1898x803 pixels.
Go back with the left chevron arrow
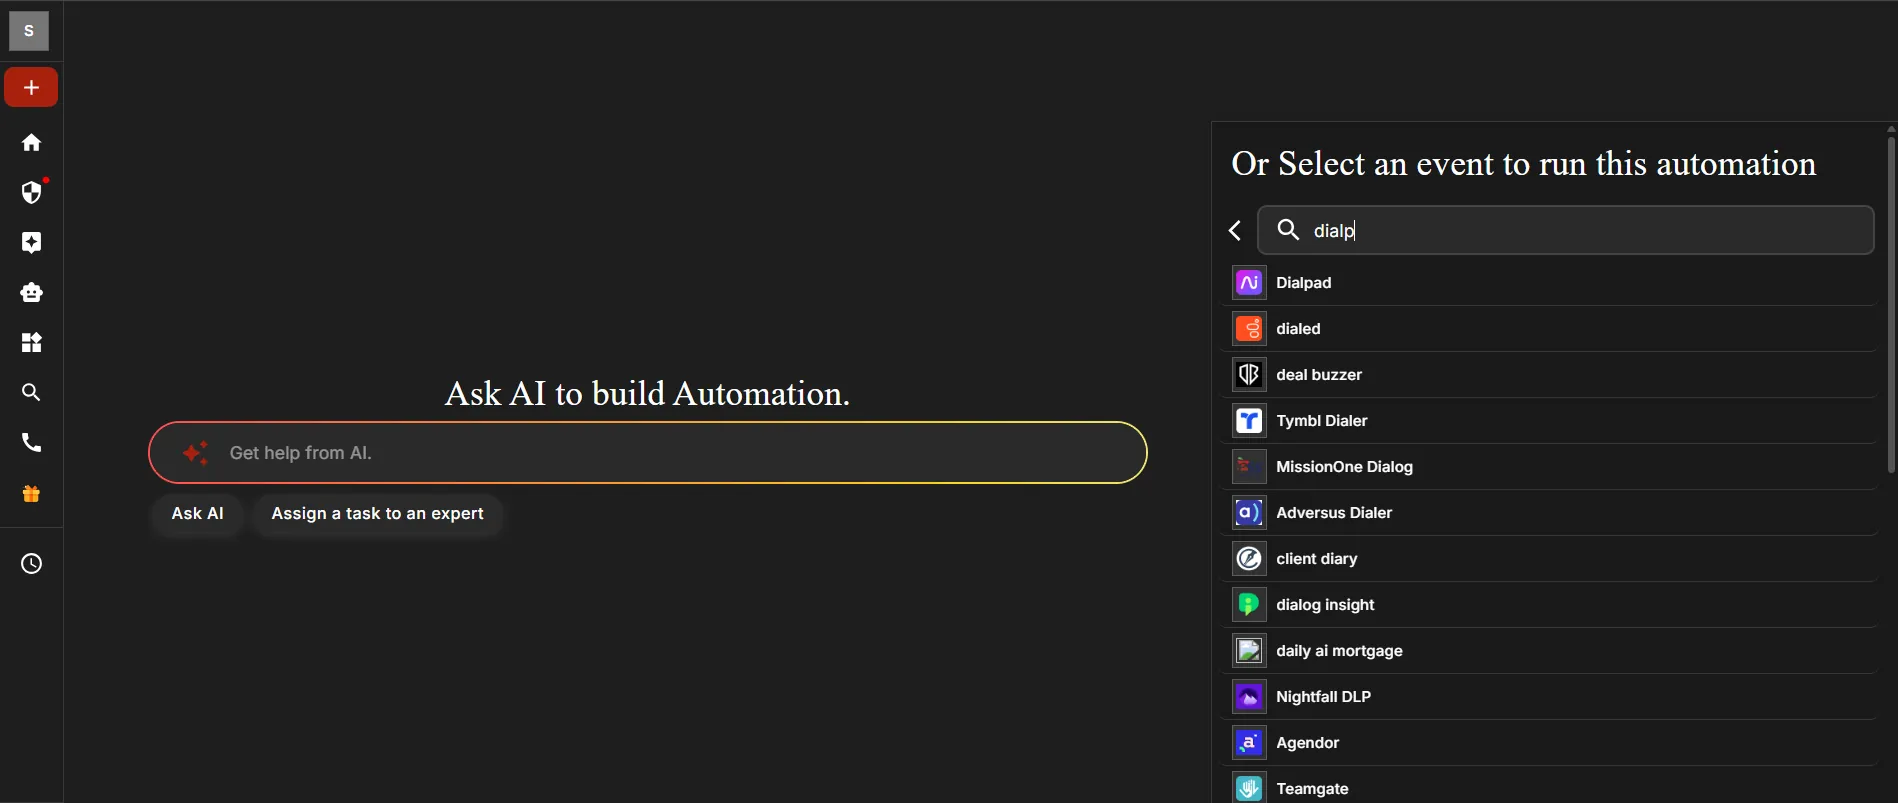click(x=1236, y=231)
